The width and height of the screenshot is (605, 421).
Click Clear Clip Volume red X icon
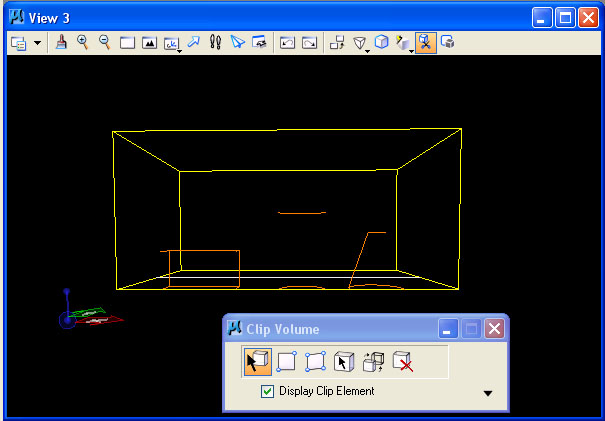click(x=403, y=362)
